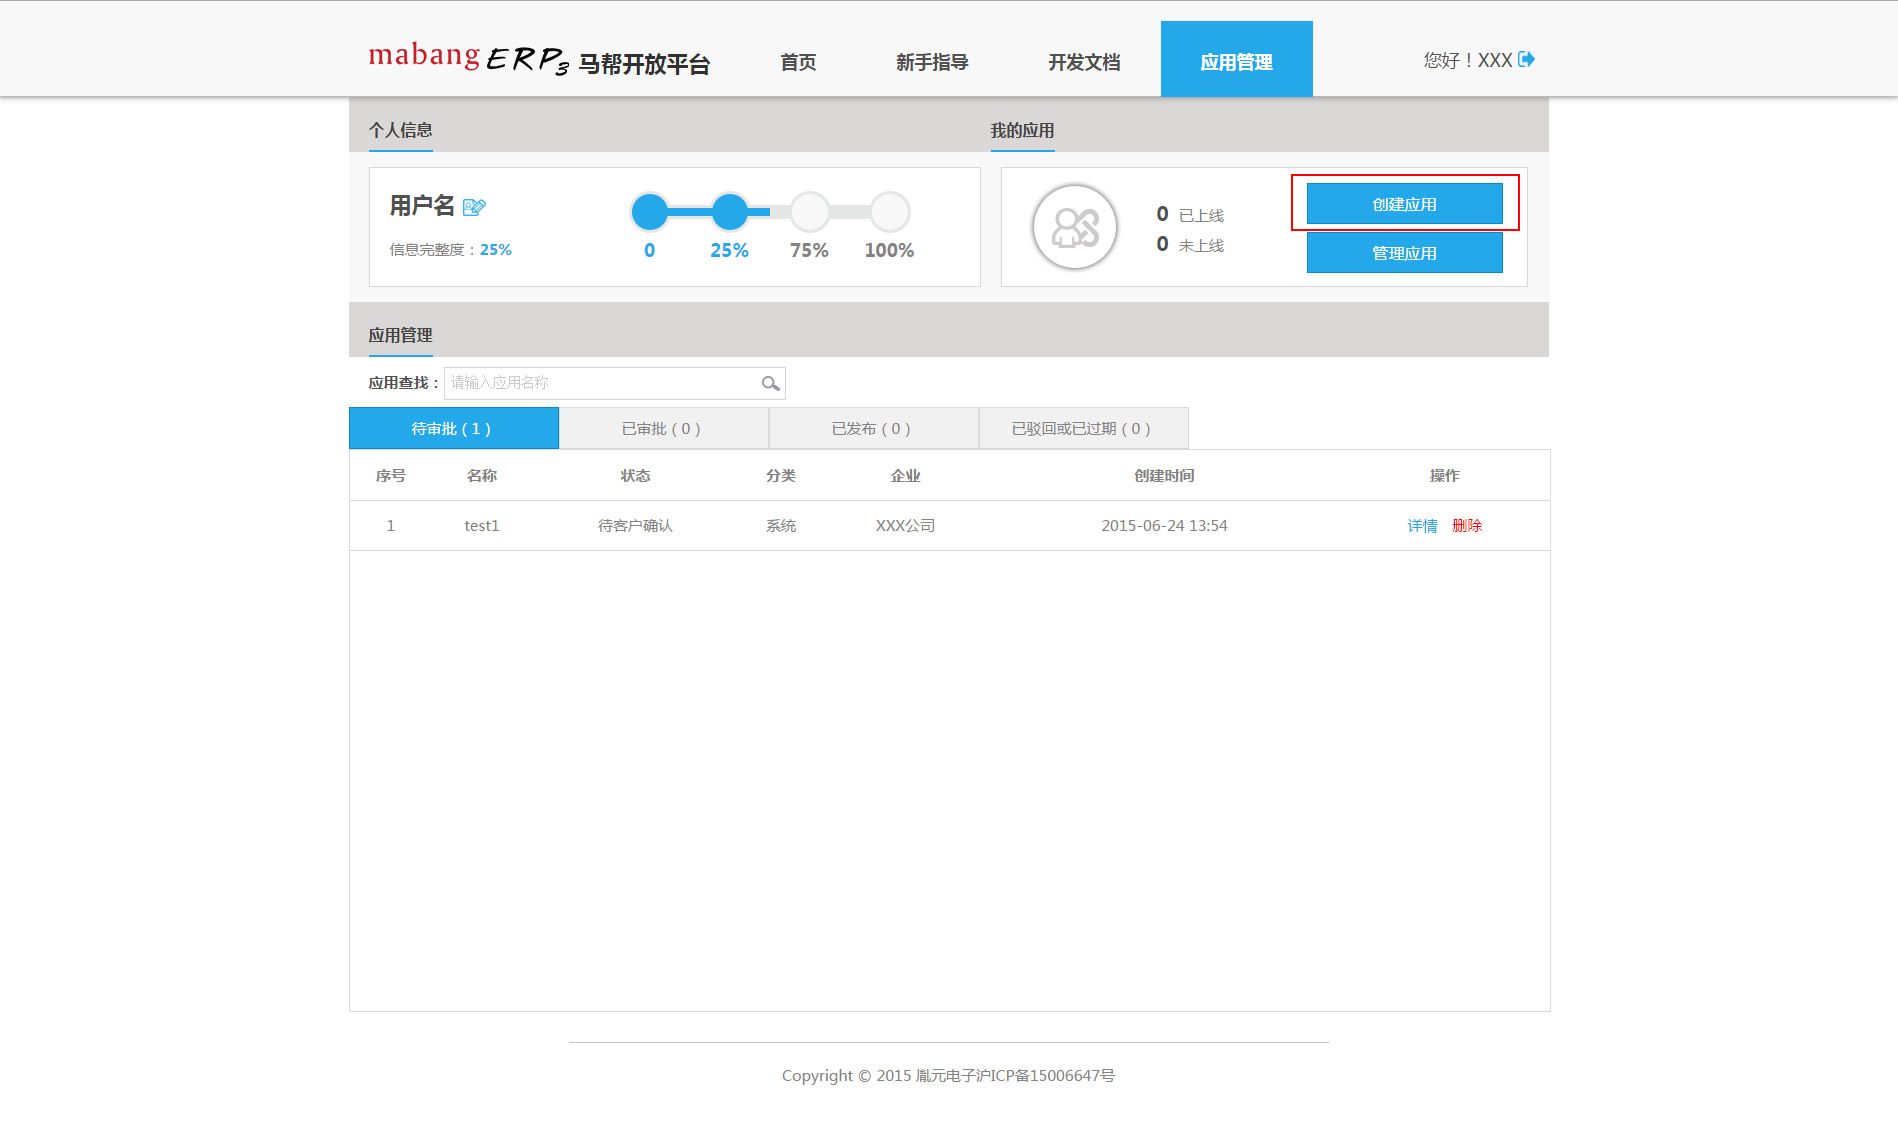Focus the 应用查找 search input field
This screenshot has height=1141, width=1898.
click(x=600, y=383)
